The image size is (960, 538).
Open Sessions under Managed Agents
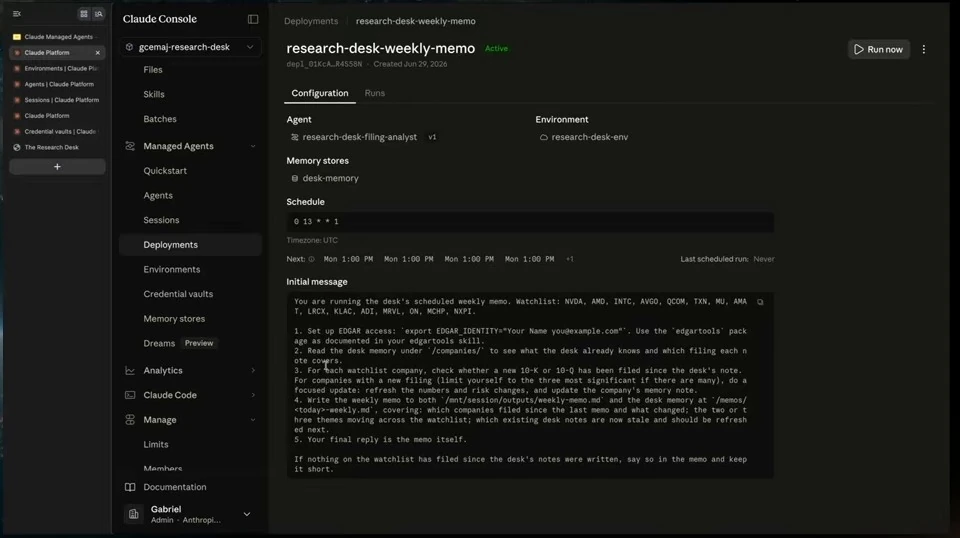[161, 220]
